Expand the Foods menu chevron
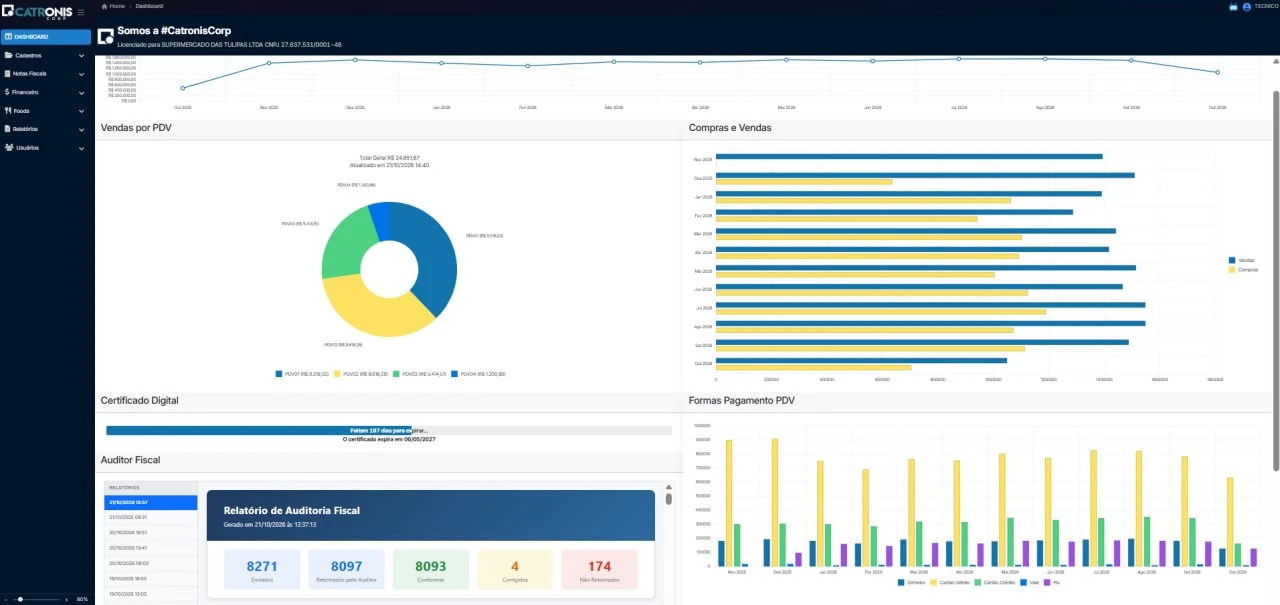1280x605 pixels. 81,111
